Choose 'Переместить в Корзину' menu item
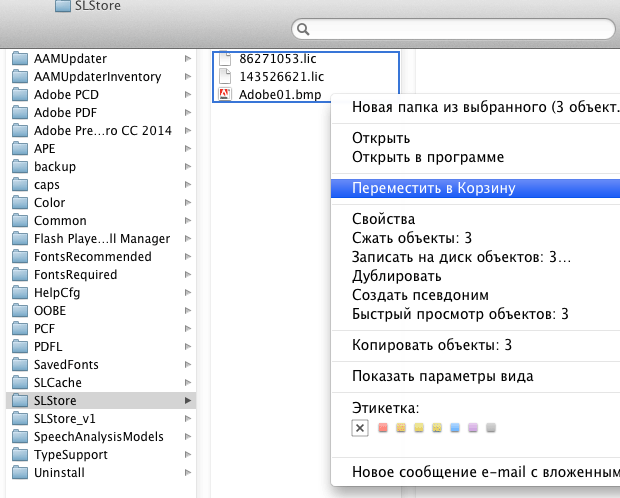This screenshot has height=498, width=620. (x=475, y=188)
